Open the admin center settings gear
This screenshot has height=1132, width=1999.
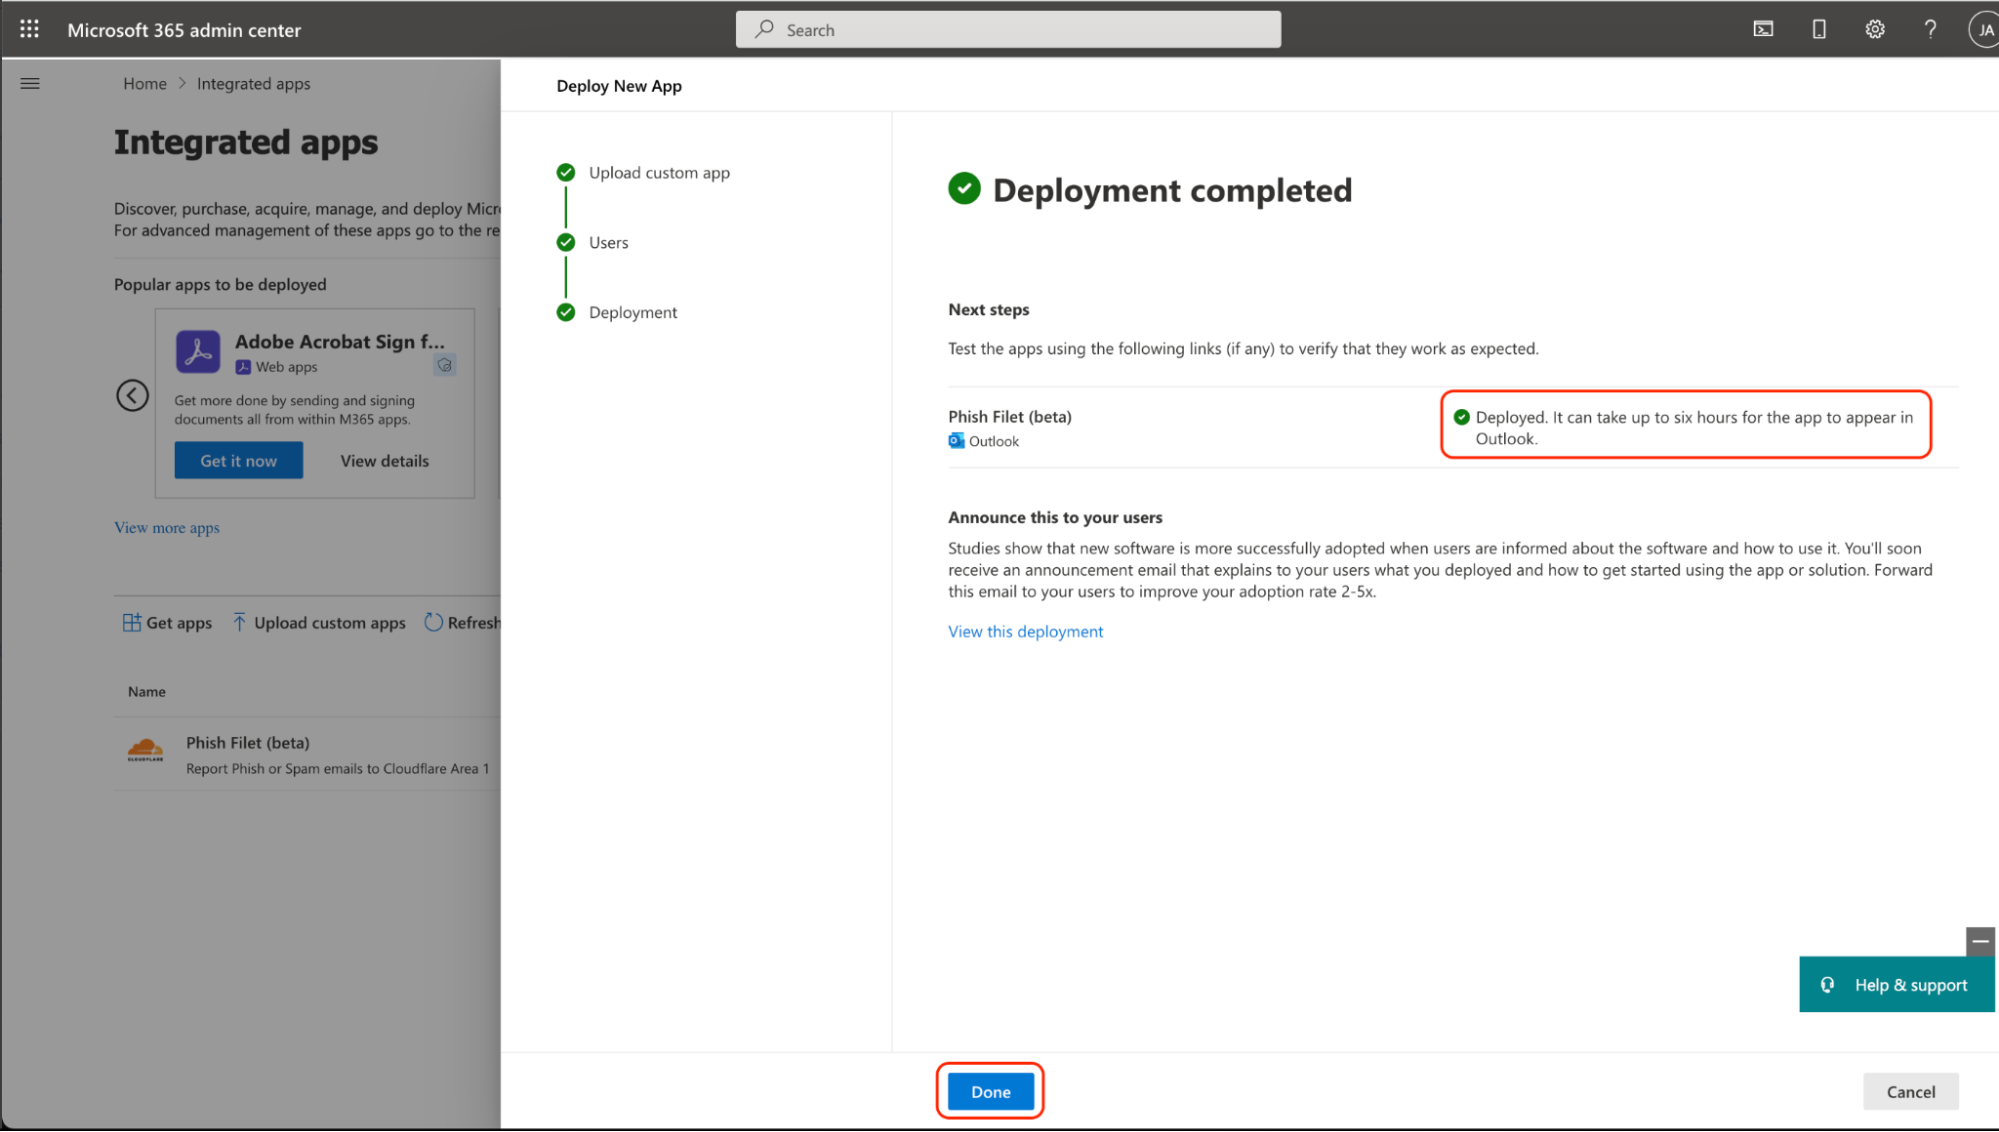coord(1874,29)
